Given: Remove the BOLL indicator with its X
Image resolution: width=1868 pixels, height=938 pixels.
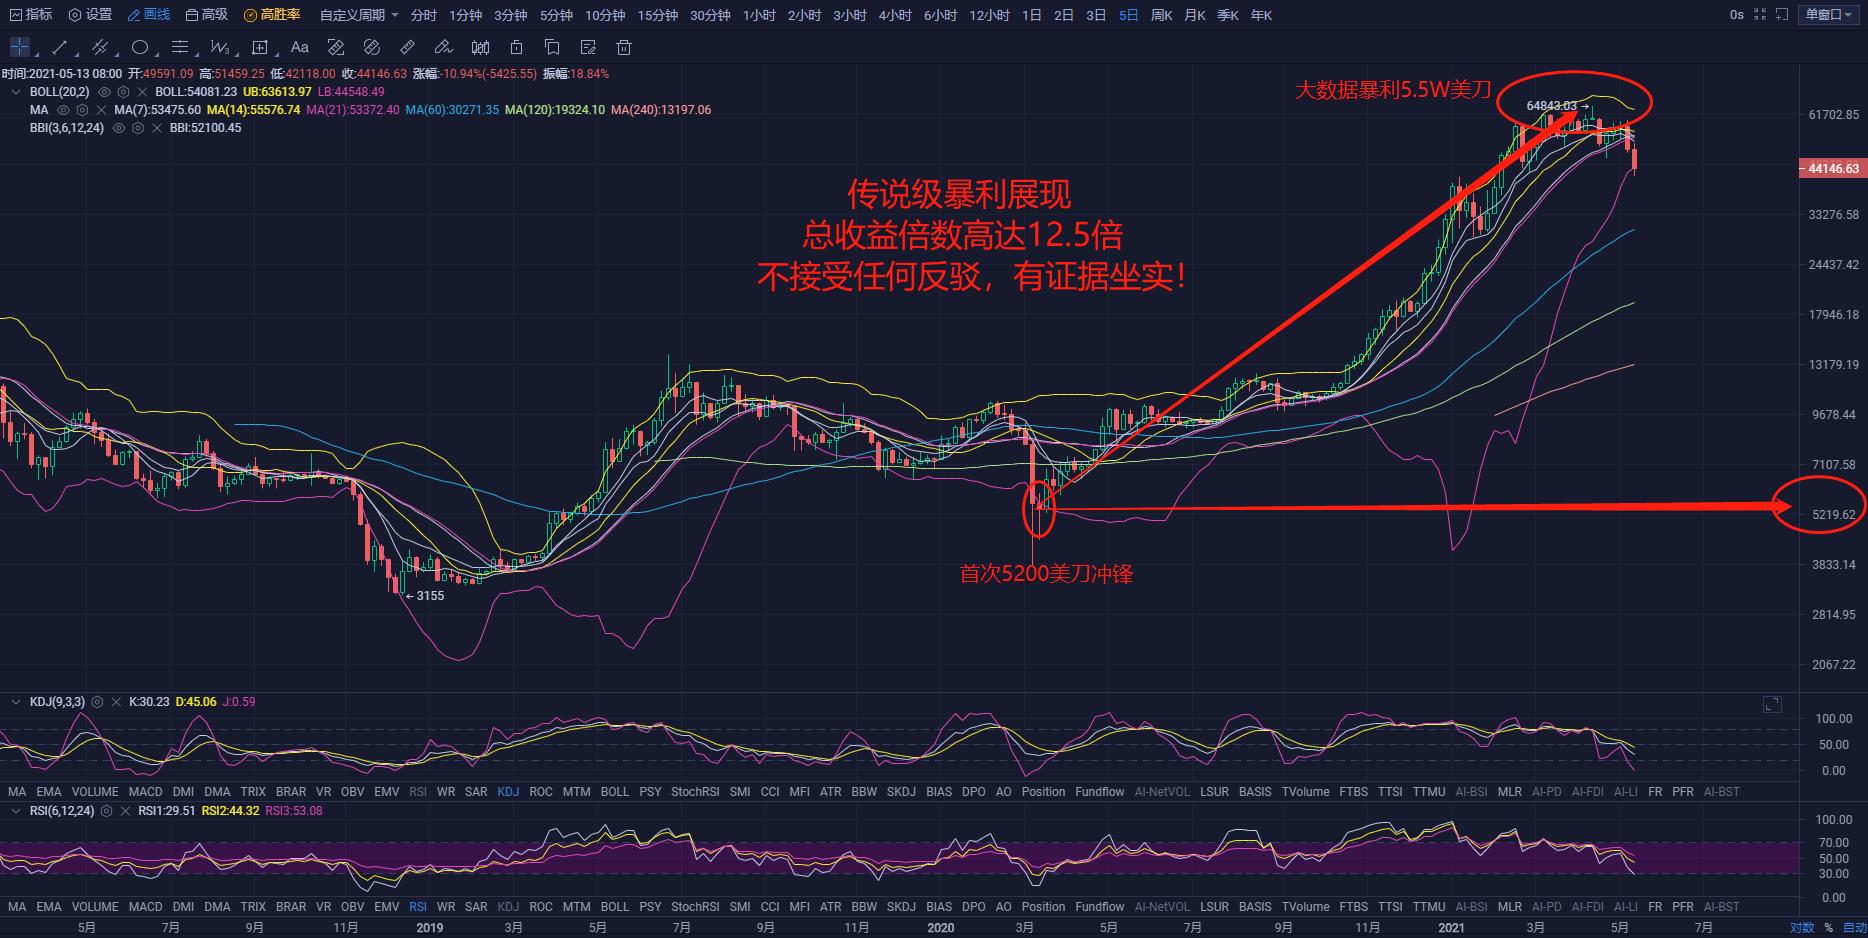Looking at the screenshot, I should coord(141,92).
